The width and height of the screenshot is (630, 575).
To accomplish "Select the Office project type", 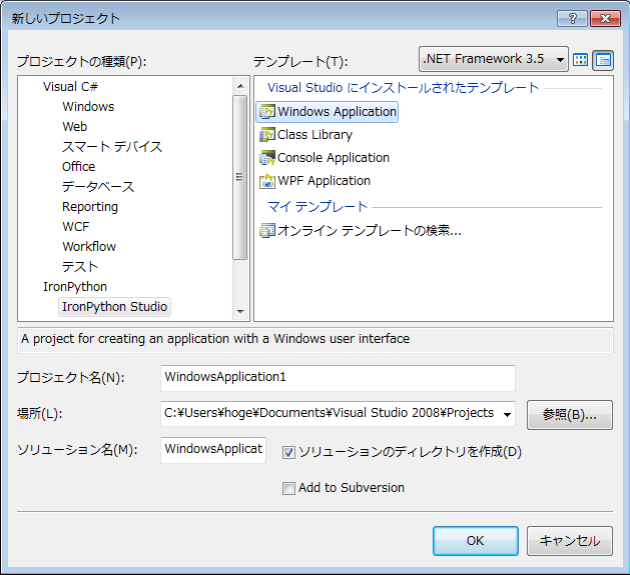I will (x=78, y=167).
